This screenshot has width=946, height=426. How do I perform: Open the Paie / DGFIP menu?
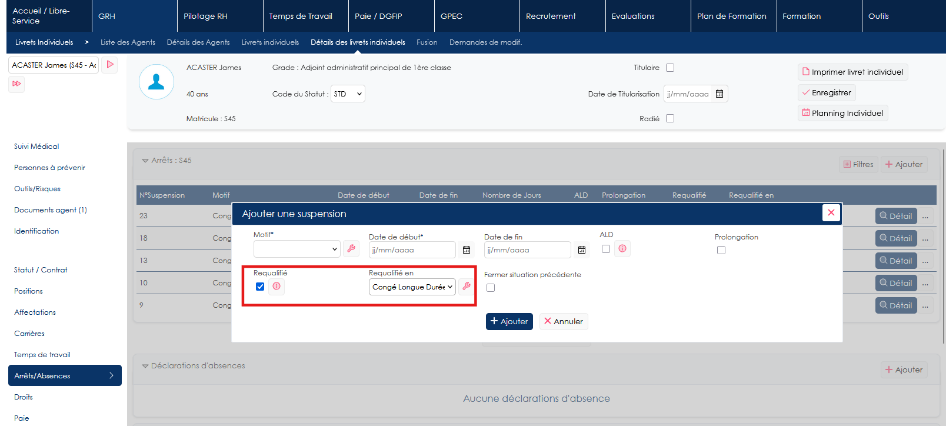pos(392,16)
